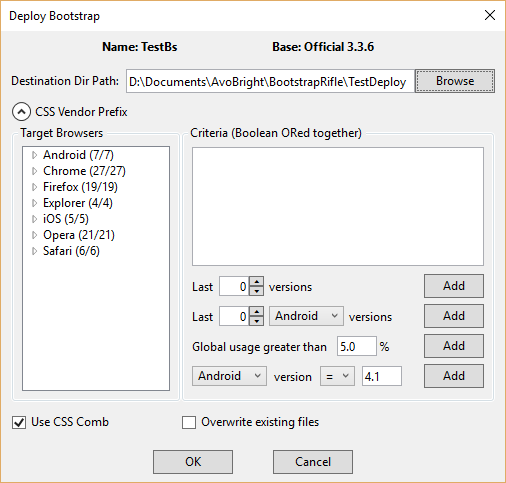Screen dimensions: 506x483
Task: Expand the iOS (5/5) tree node
Action: pyautogui.click(x=34, y=219)
